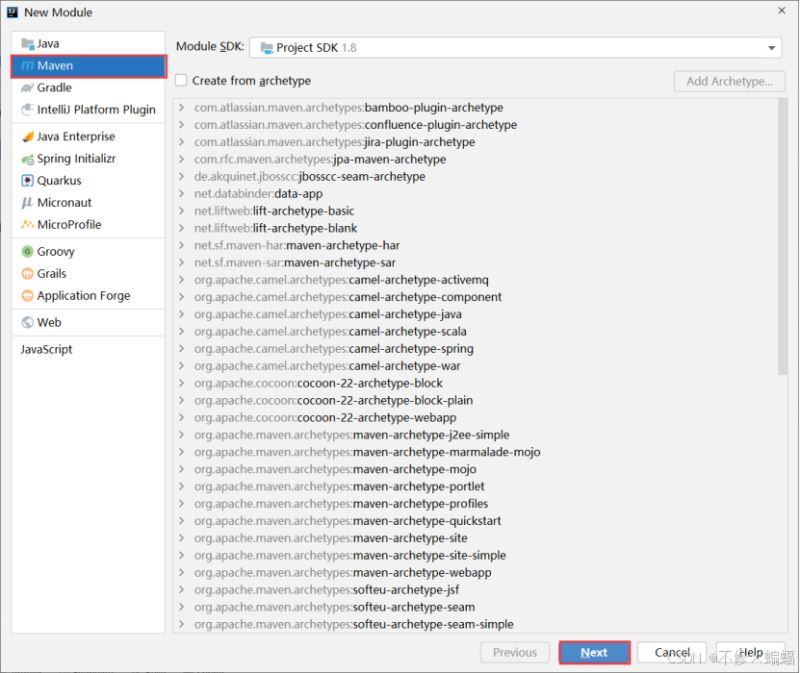Select the Gradle module type

coord(55,87)
